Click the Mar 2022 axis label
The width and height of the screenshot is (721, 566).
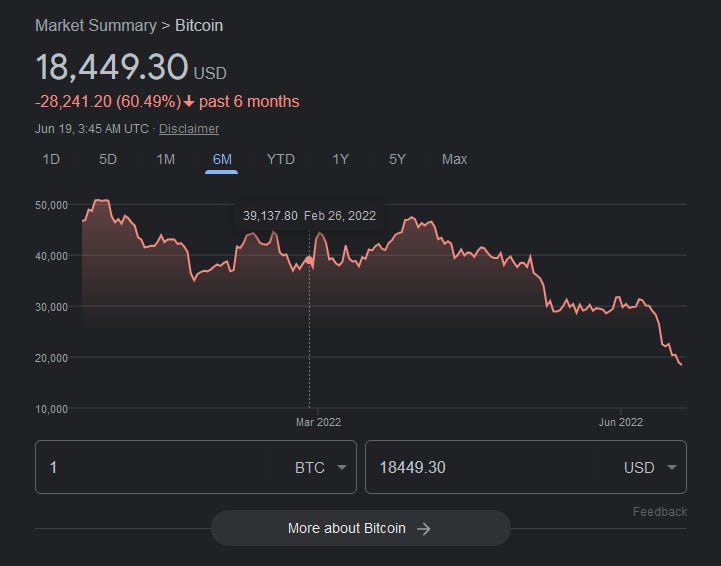coord(318,422)
